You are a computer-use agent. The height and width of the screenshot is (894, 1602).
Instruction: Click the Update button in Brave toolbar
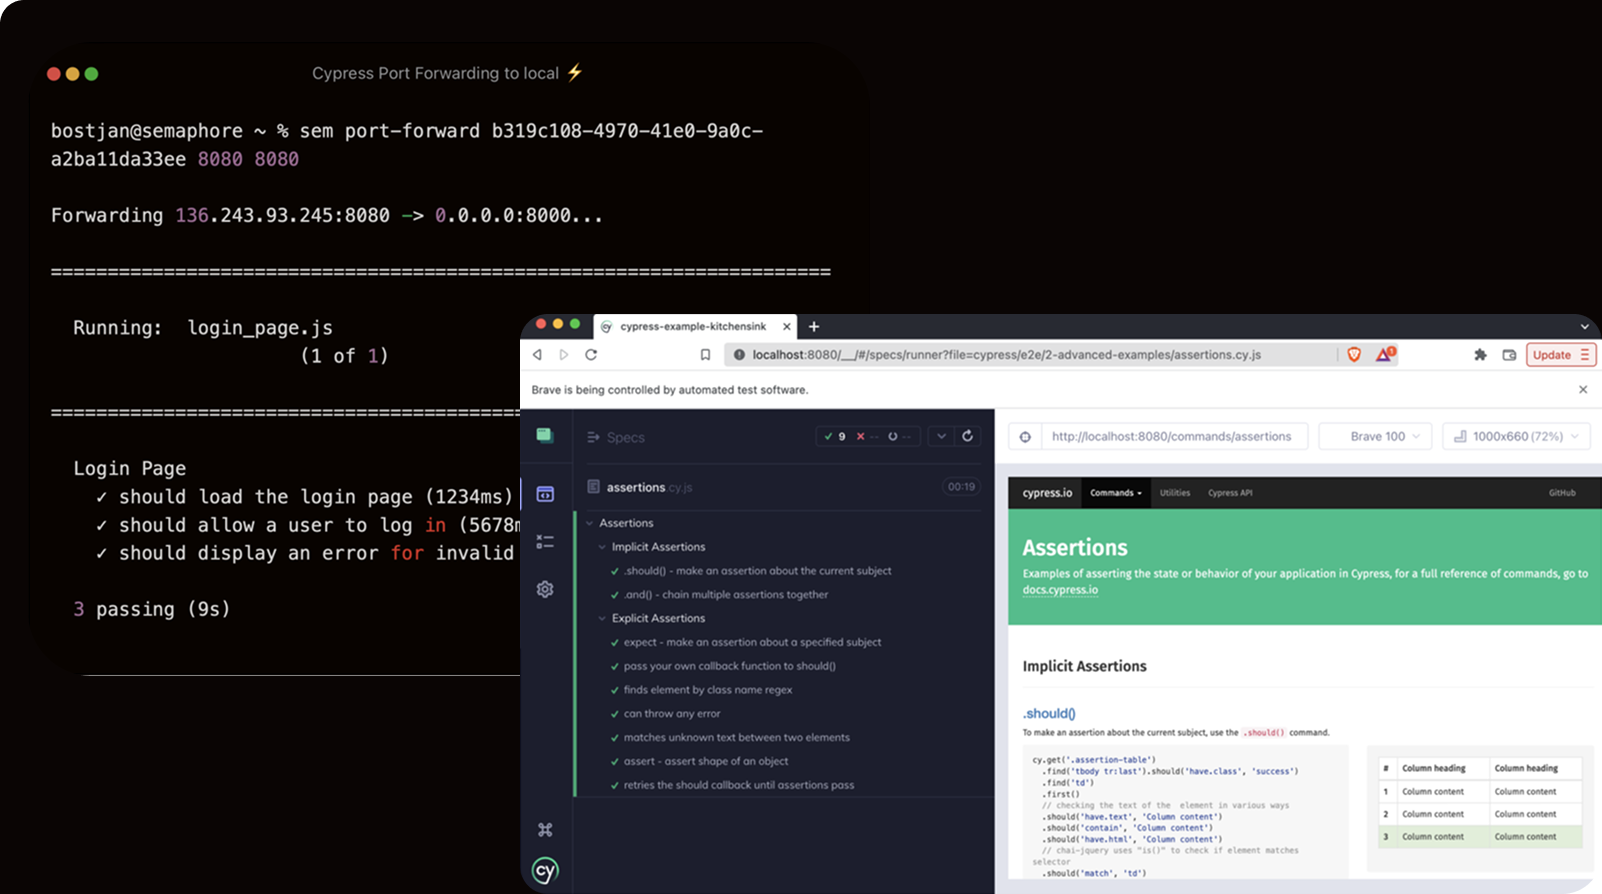coord(1560,355)
